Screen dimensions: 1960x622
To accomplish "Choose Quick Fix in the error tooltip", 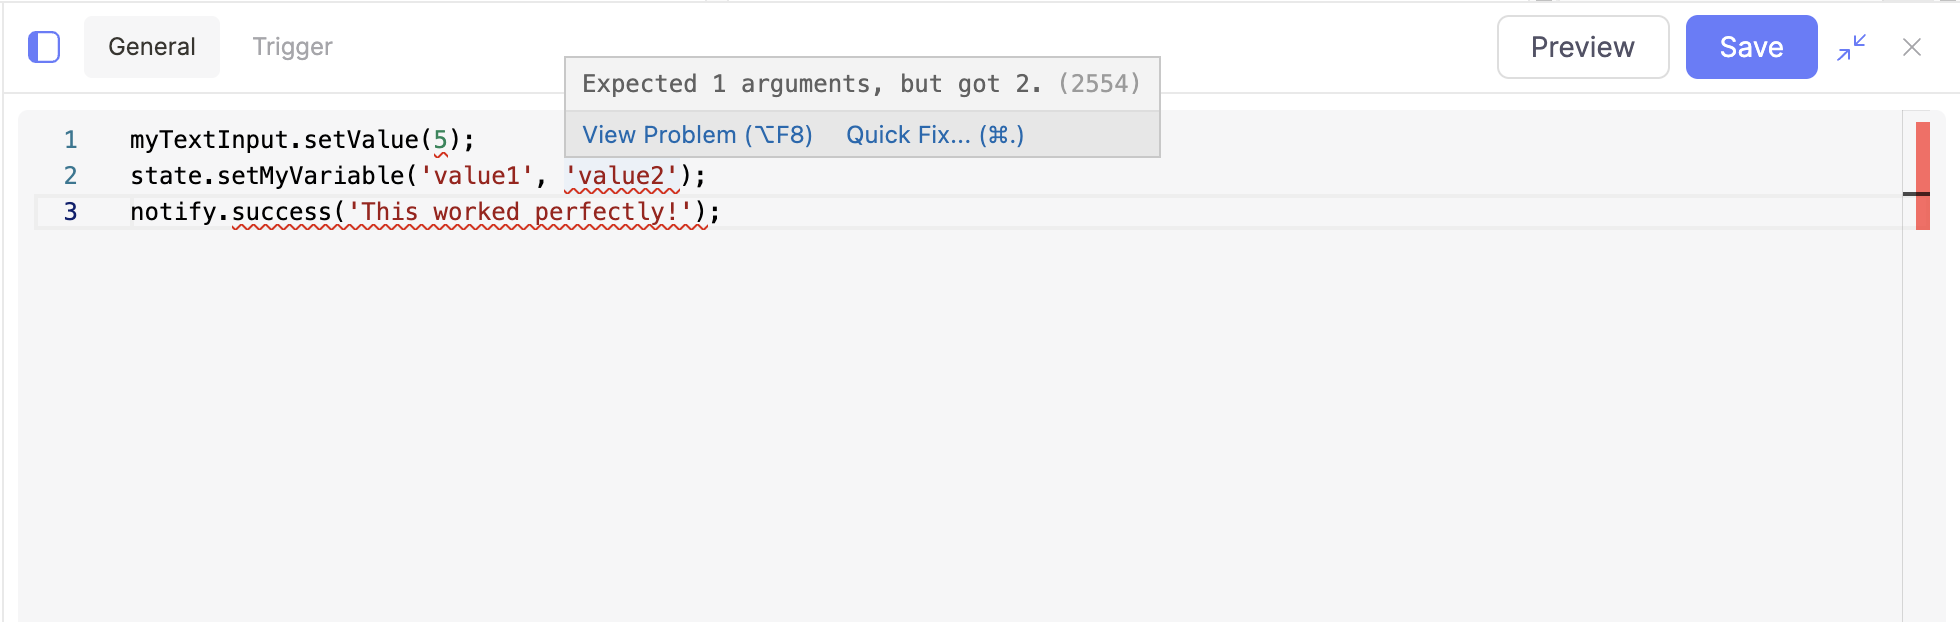I will (x=935, y=135).
